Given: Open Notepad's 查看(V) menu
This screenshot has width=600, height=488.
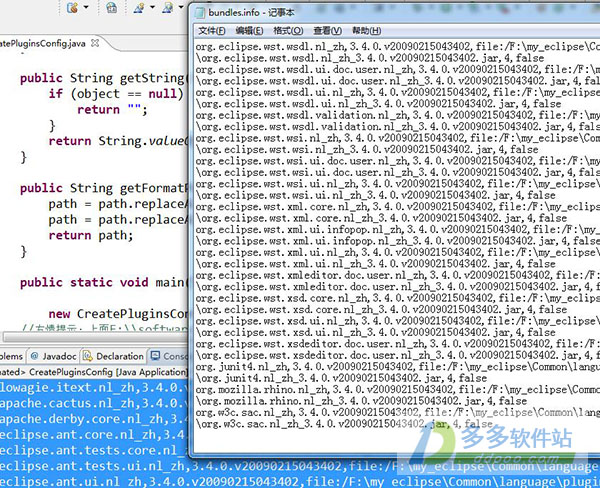Looking at the screenshot, I should point(328,31).
